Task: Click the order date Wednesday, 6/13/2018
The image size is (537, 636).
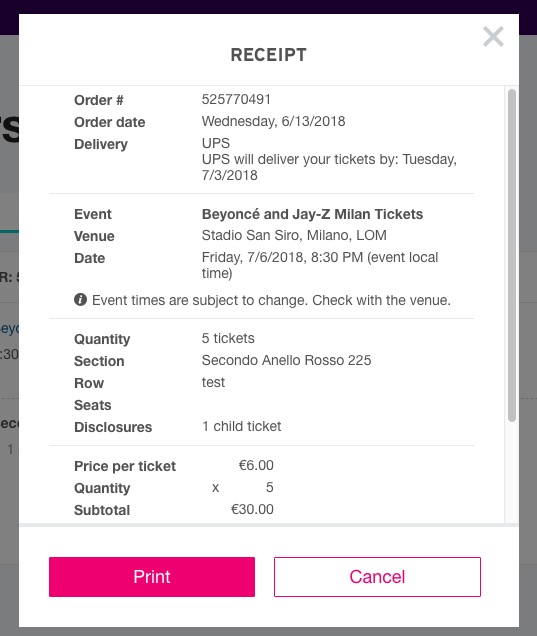Action: (x=273, y=121)
